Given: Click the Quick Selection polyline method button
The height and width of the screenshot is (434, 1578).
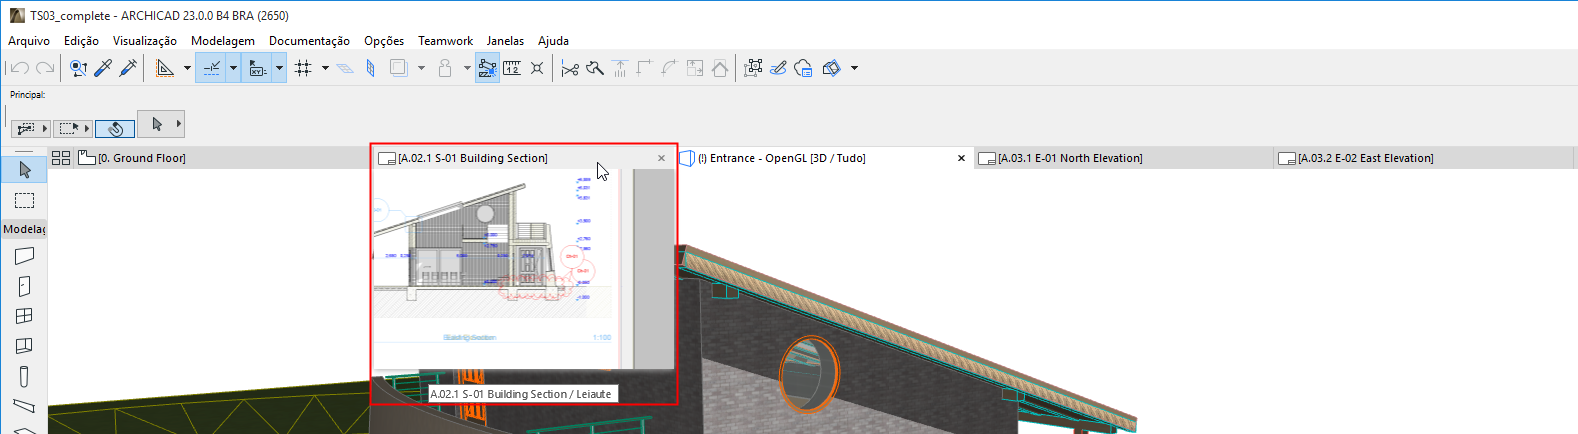Looking at the screenshot, I should click(x=26, y=128).
